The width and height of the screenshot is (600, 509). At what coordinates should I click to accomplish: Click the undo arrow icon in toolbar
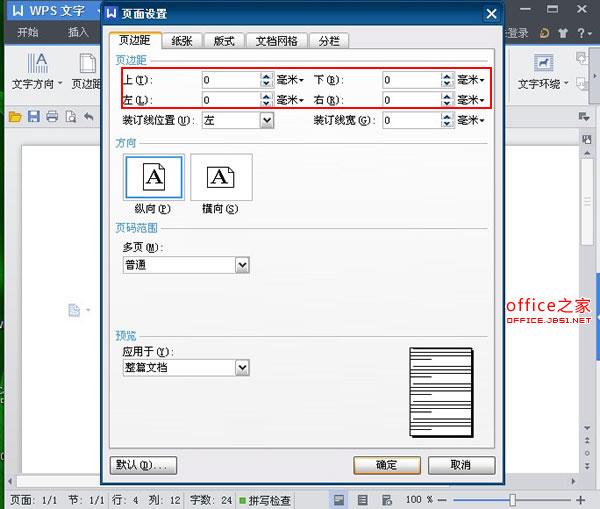coord(89,116)
